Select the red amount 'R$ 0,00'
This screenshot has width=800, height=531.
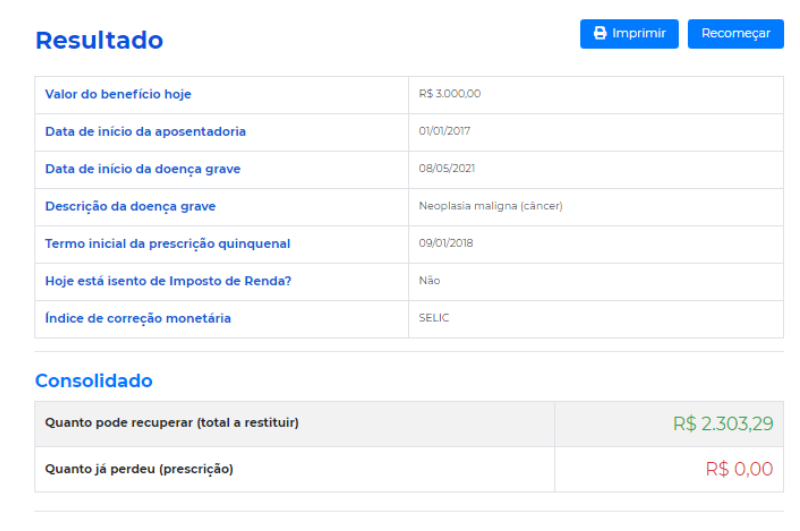(x=739, y=469)
